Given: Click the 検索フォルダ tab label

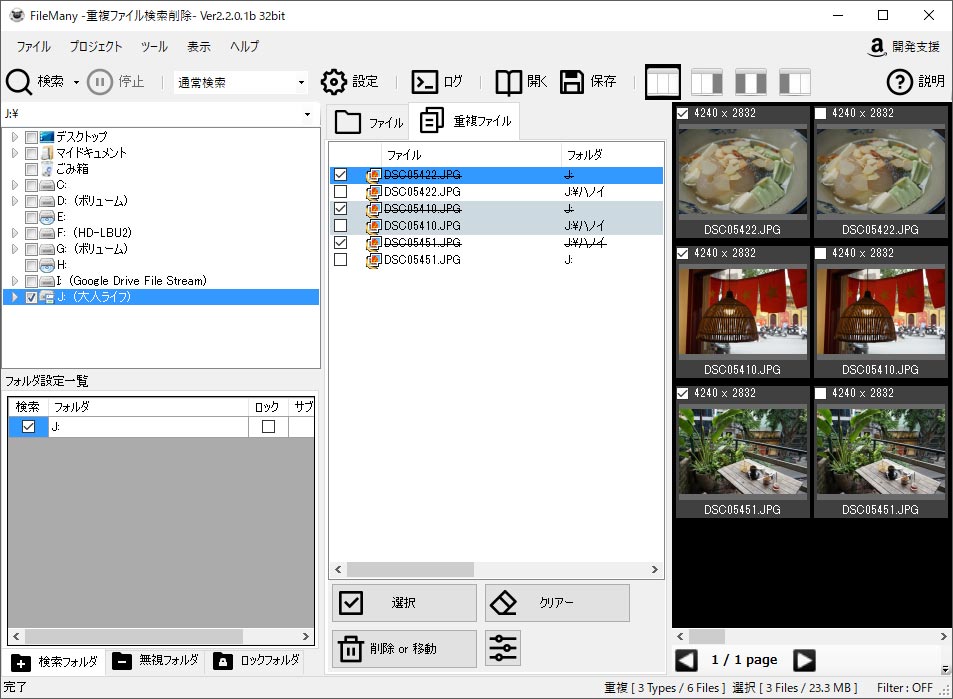Looking at the screenshot, I should 68,661.
